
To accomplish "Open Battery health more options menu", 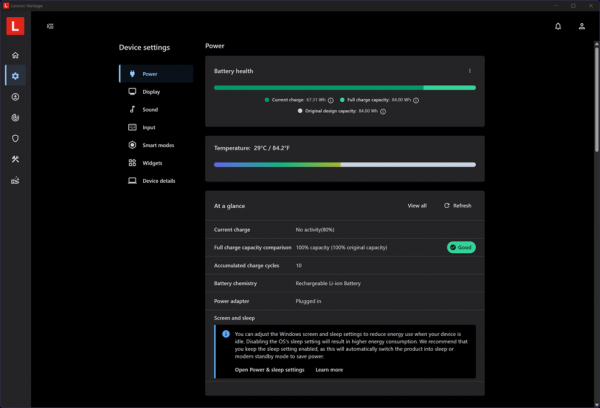I will click(x=470, y=71).
